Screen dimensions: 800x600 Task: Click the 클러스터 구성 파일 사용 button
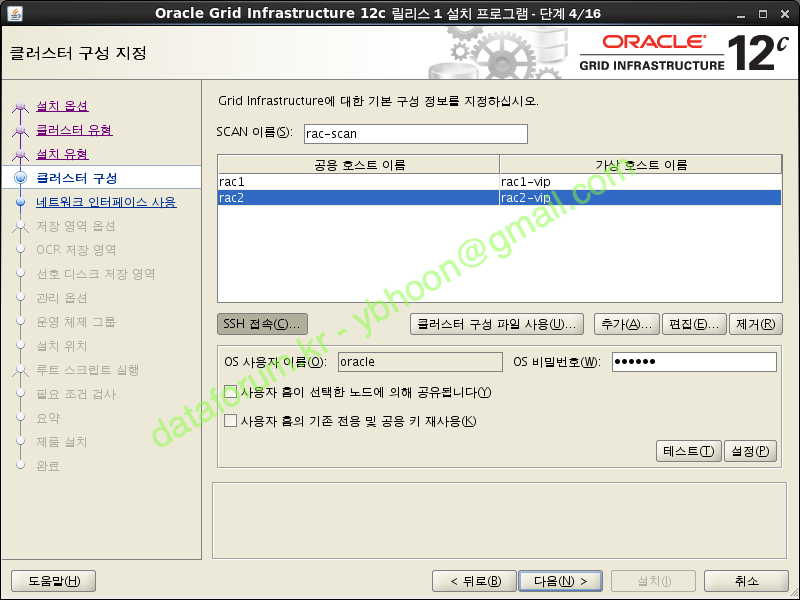[497, 324]
